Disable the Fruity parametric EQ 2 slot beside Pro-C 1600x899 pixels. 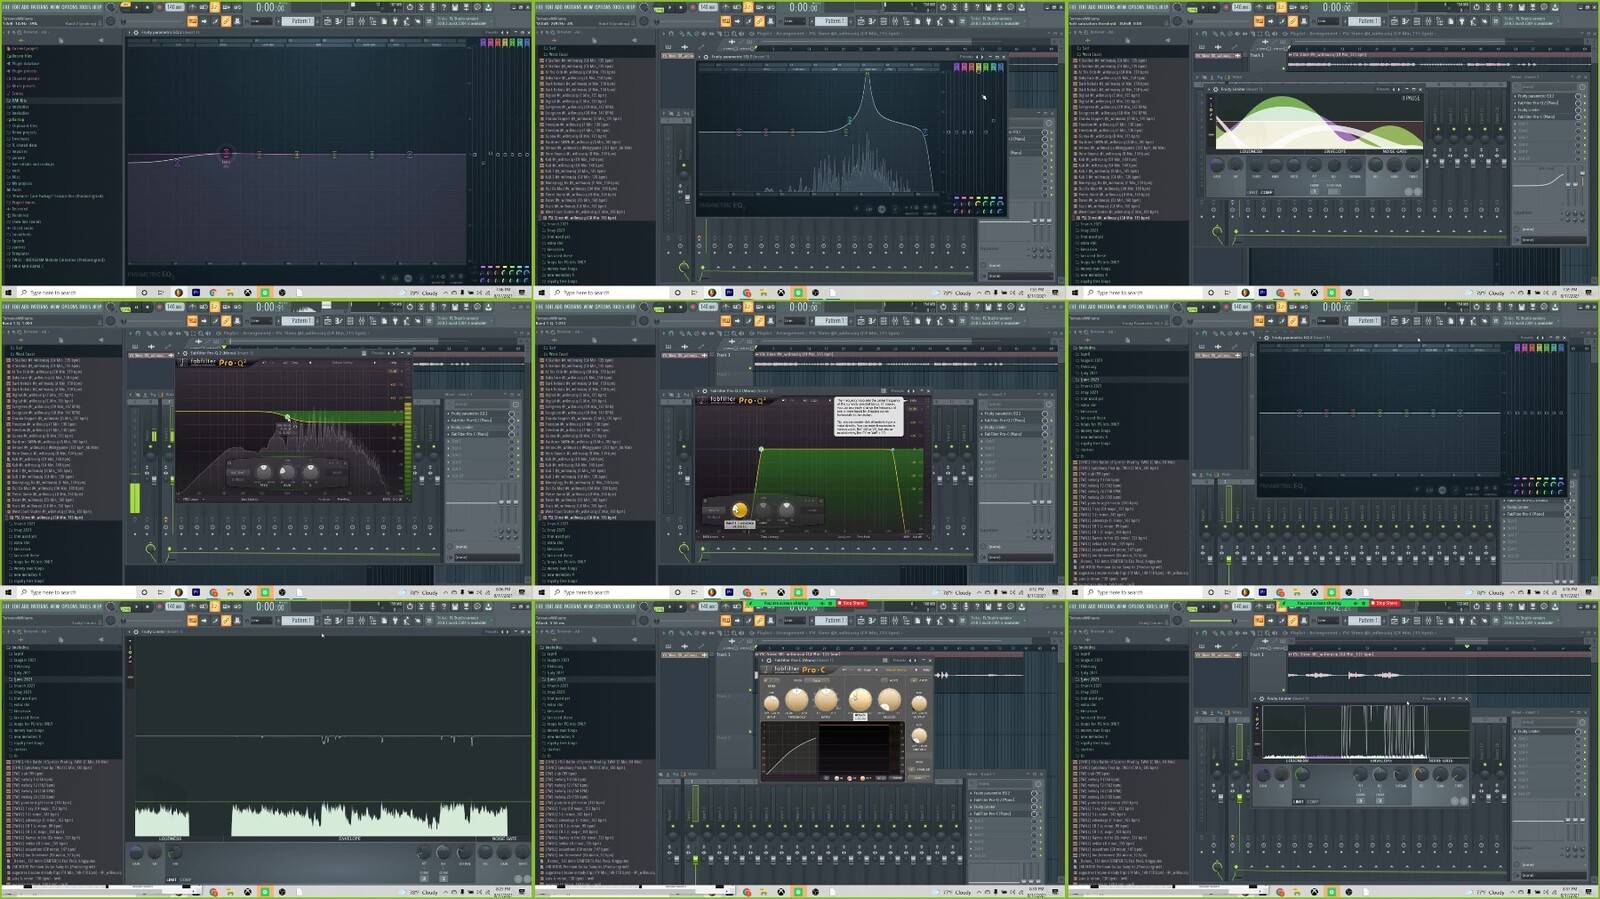[1034, 793]
